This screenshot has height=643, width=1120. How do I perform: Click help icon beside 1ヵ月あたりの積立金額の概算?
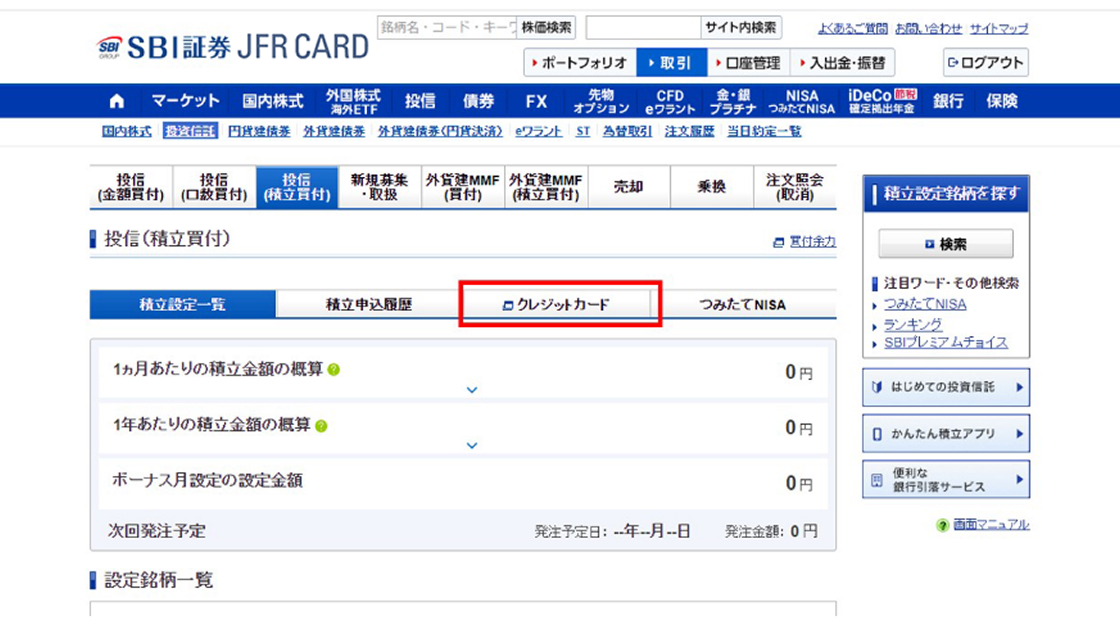point(334,370)
